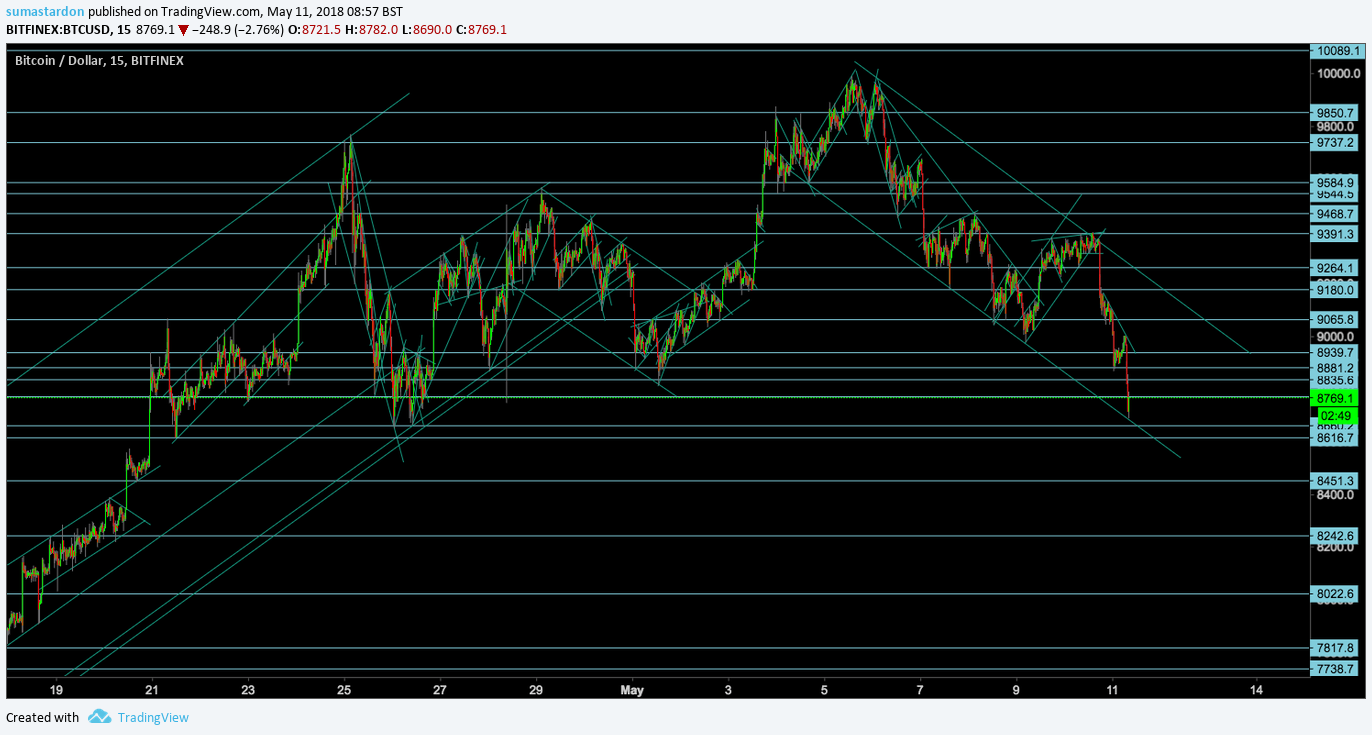This screenshot has height=735, width=1372.
Task: Click the closing price C:8769.1 in header
Action: [481, 29]
